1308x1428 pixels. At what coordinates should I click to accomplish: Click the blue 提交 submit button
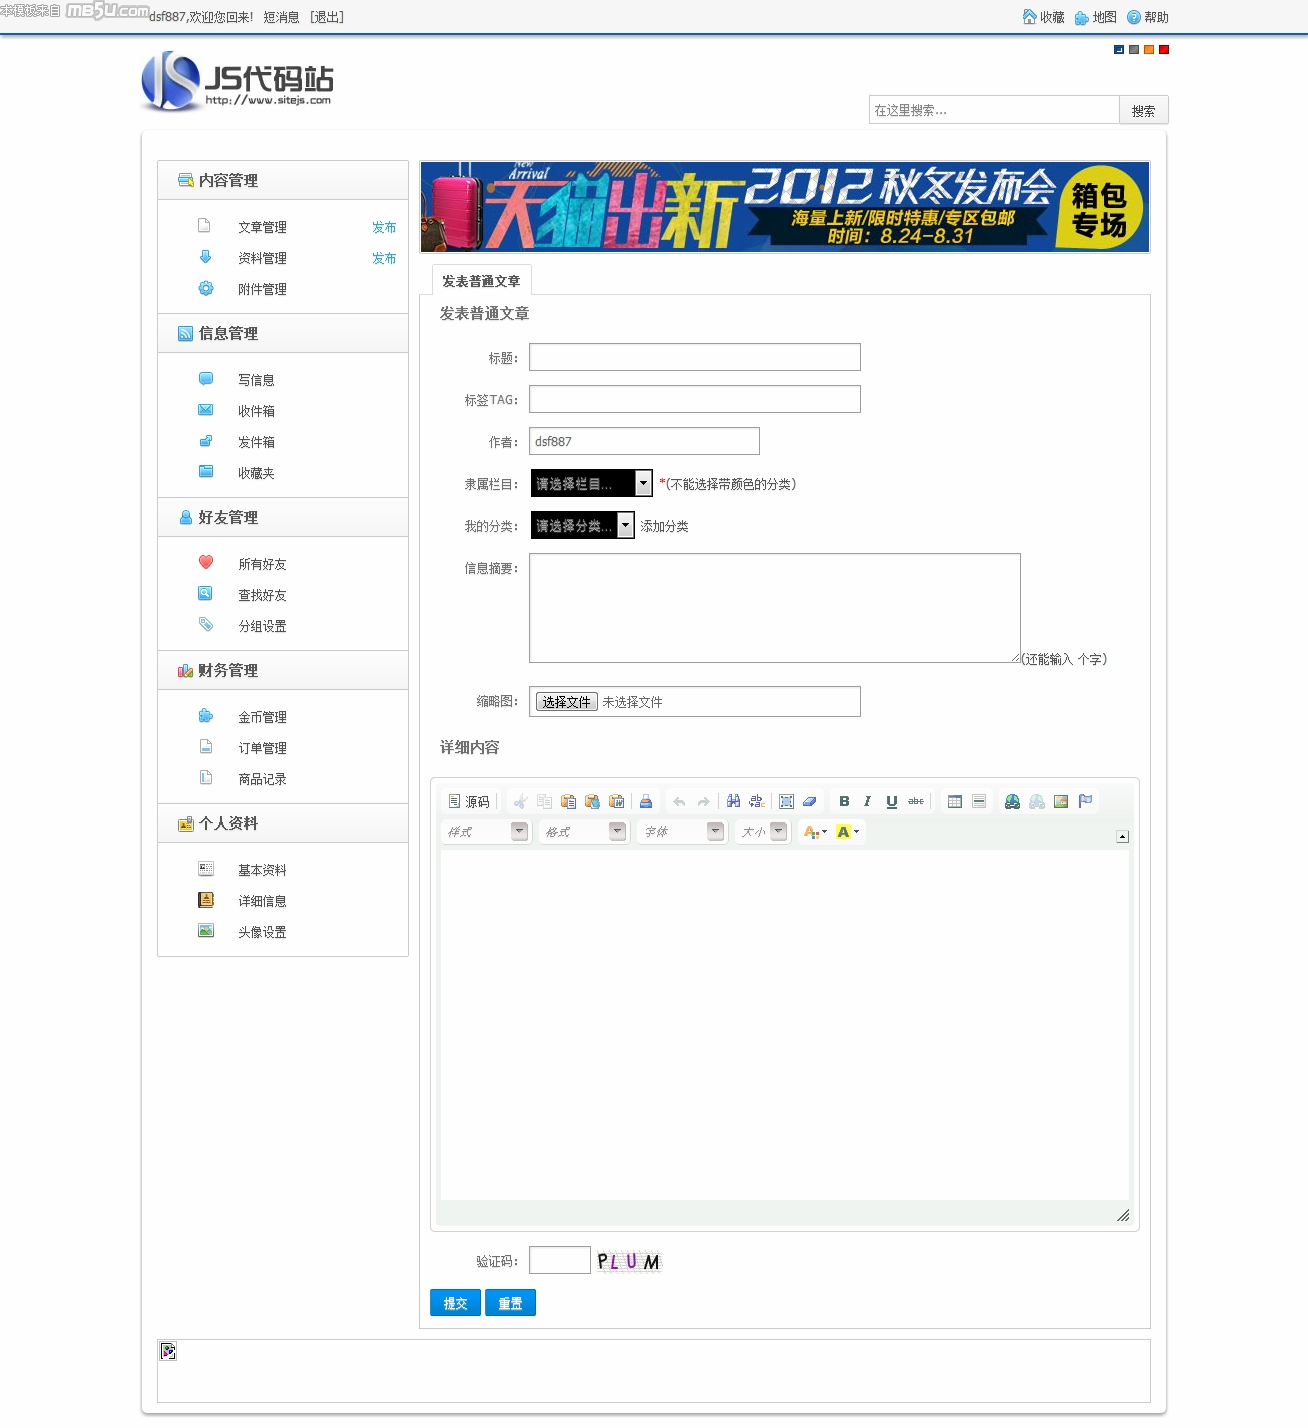pos(455,1302)
